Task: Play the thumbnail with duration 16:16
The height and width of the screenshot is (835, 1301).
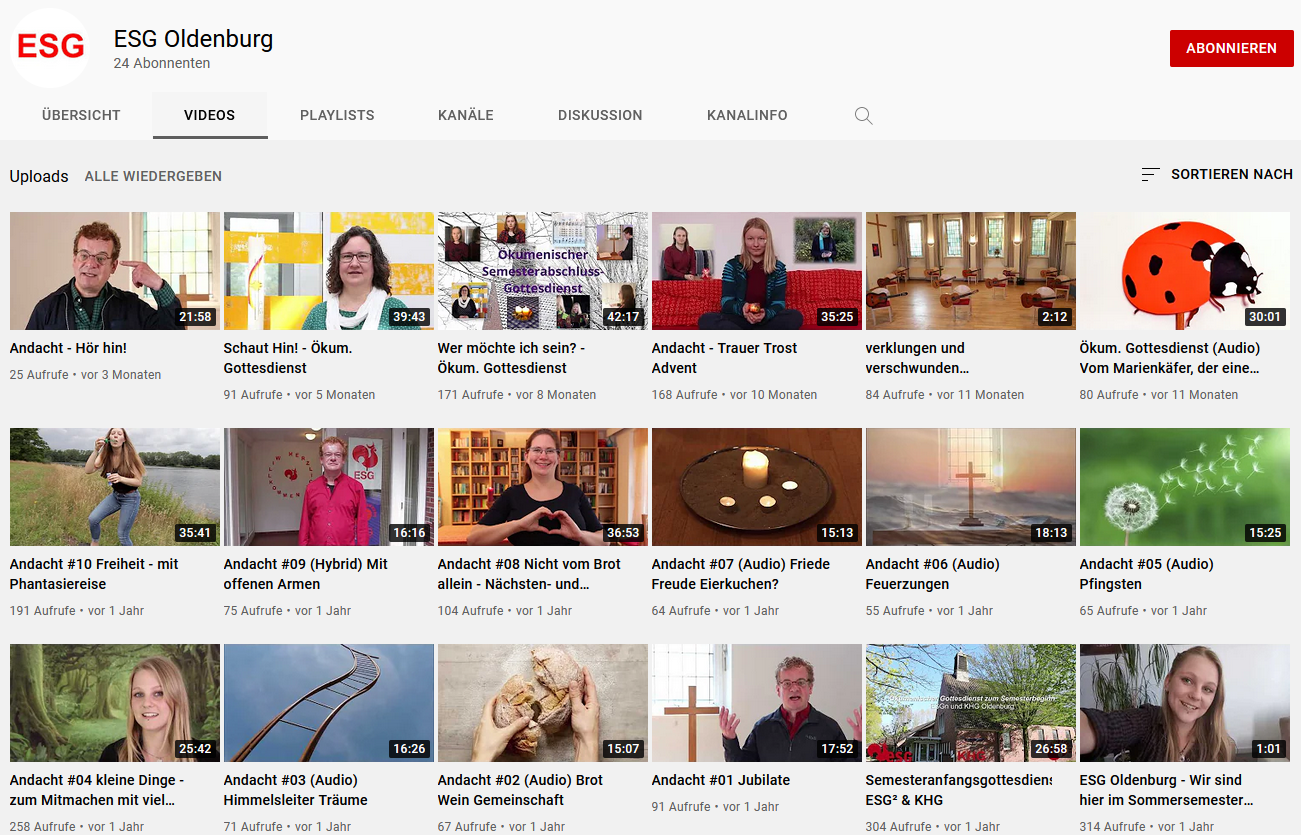Action: tap(329, 487)
